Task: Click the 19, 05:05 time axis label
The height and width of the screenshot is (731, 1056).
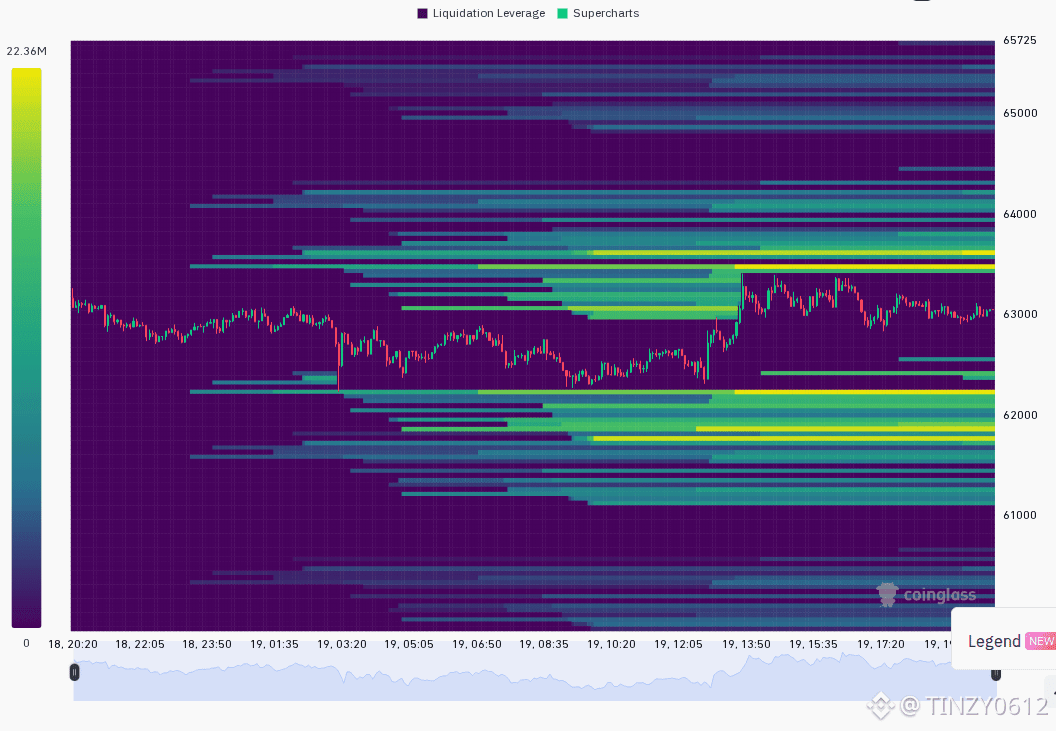Action: tap(409, 644)
